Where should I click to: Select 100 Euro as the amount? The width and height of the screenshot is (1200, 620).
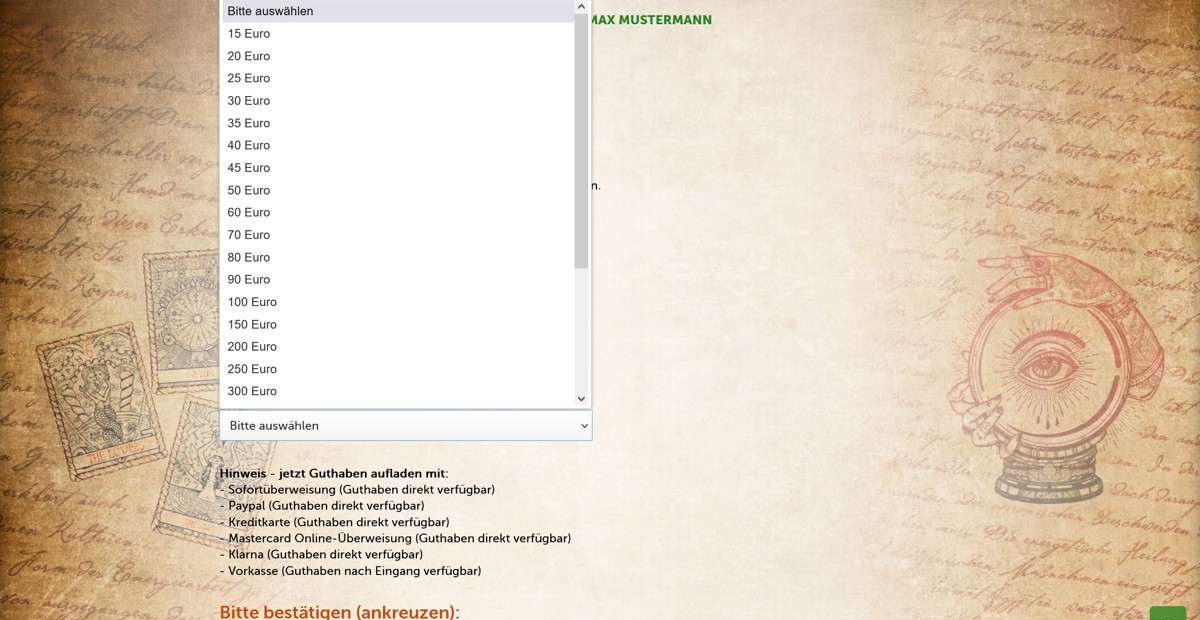252,302
